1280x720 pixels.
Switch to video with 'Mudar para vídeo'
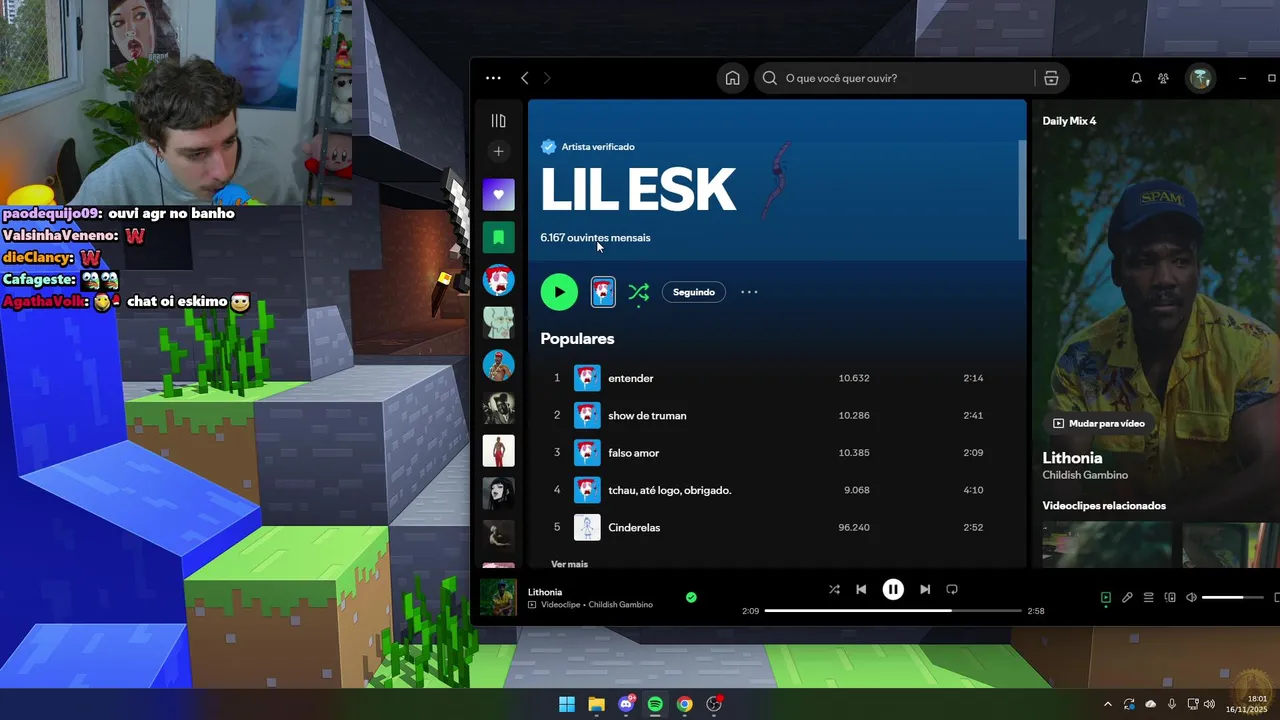1098,423
